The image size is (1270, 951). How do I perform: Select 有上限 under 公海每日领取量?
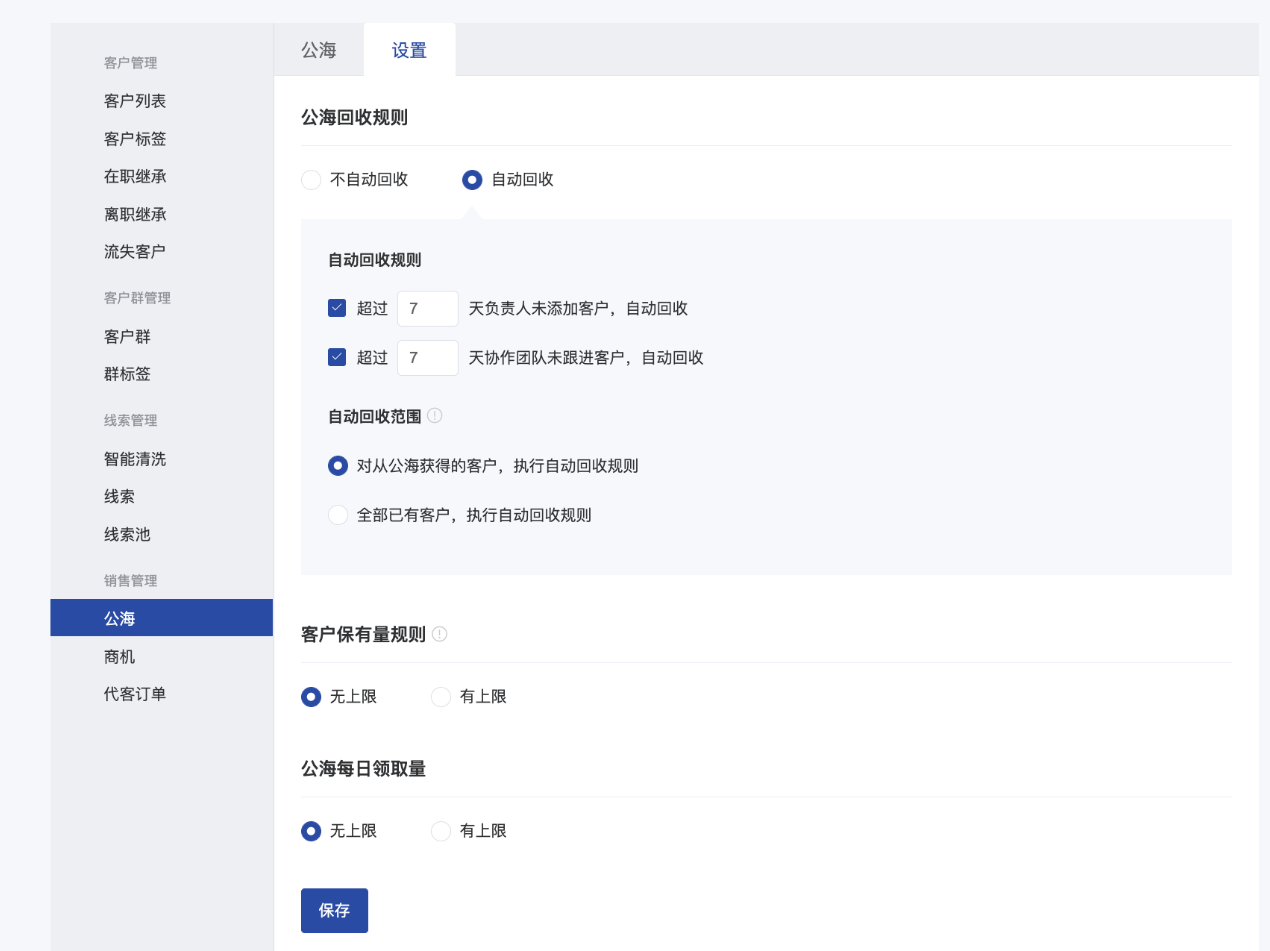tap(441, 831)
